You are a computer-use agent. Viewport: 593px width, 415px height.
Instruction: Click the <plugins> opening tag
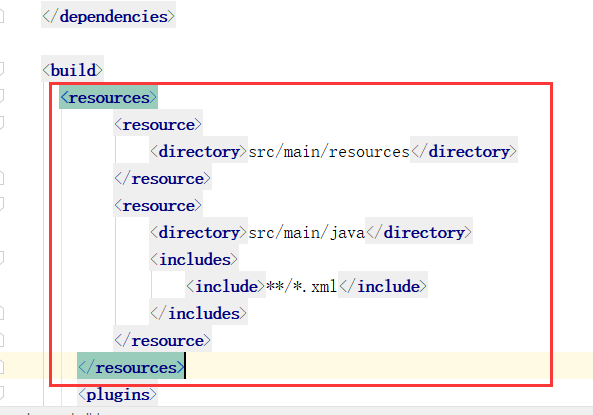117,395
